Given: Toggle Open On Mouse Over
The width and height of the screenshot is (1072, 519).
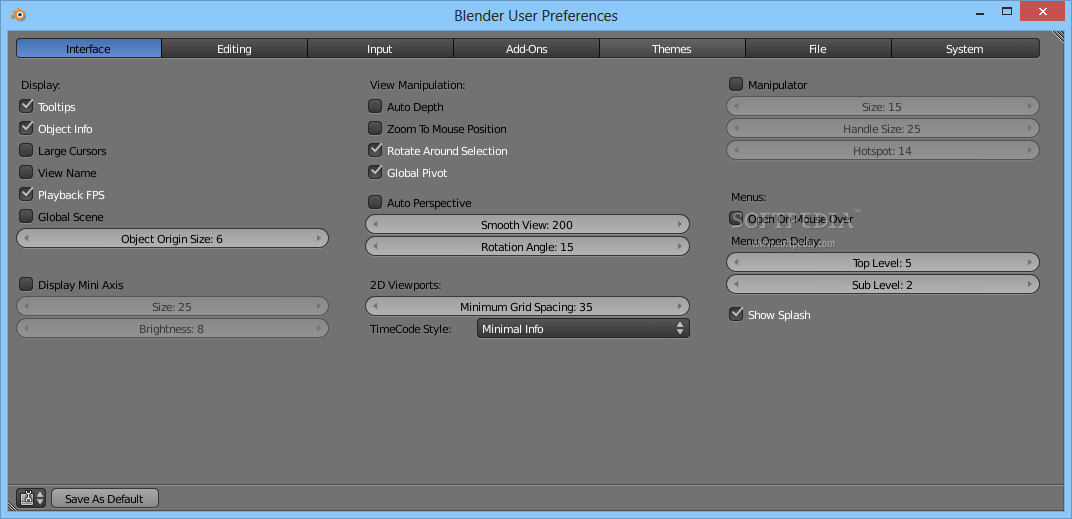Looking at the screenshot, I should 736,219.
